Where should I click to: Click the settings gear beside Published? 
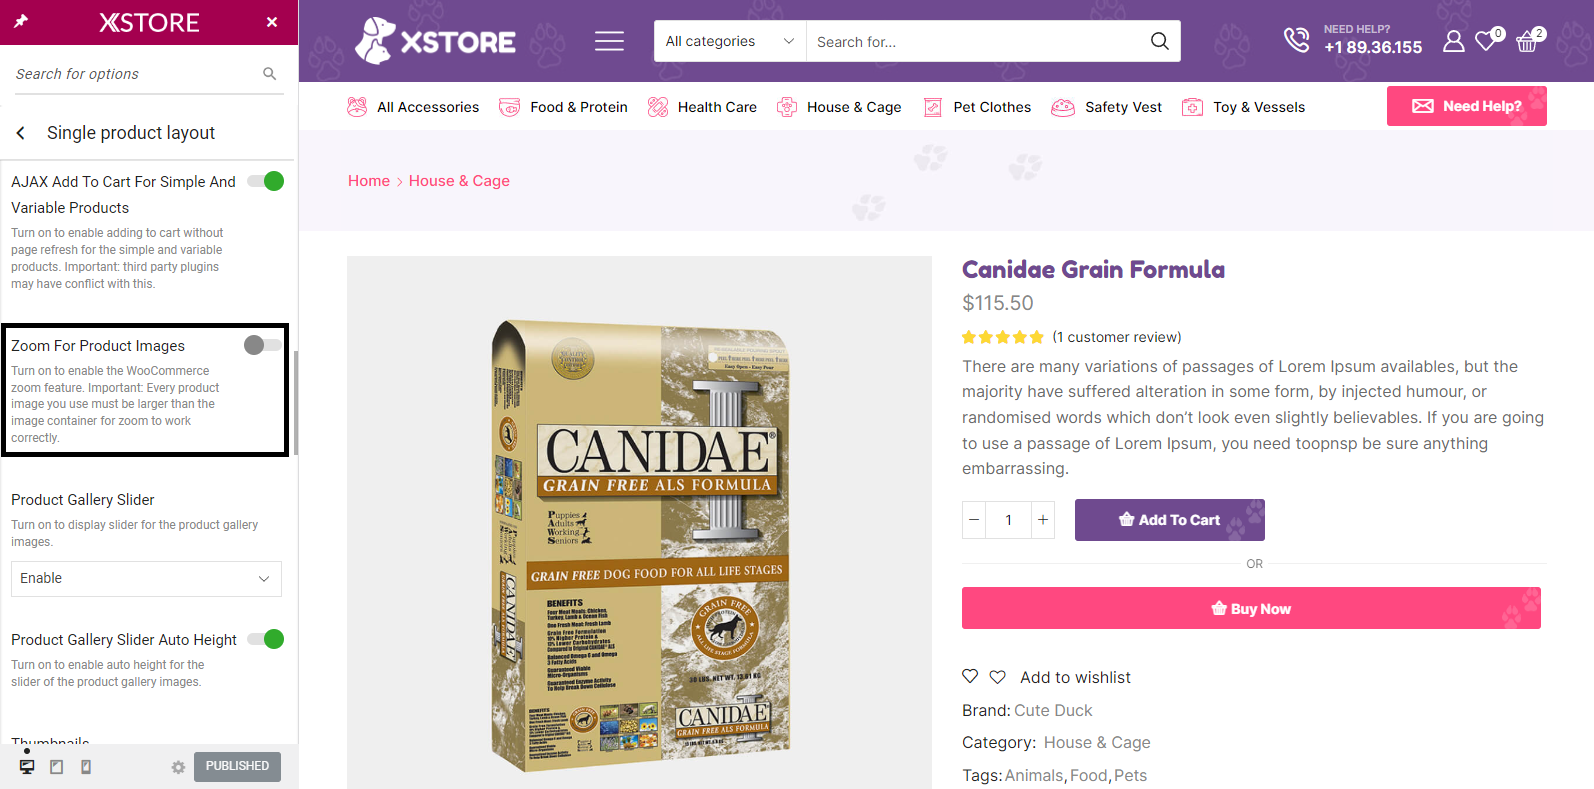coord(178,767)
